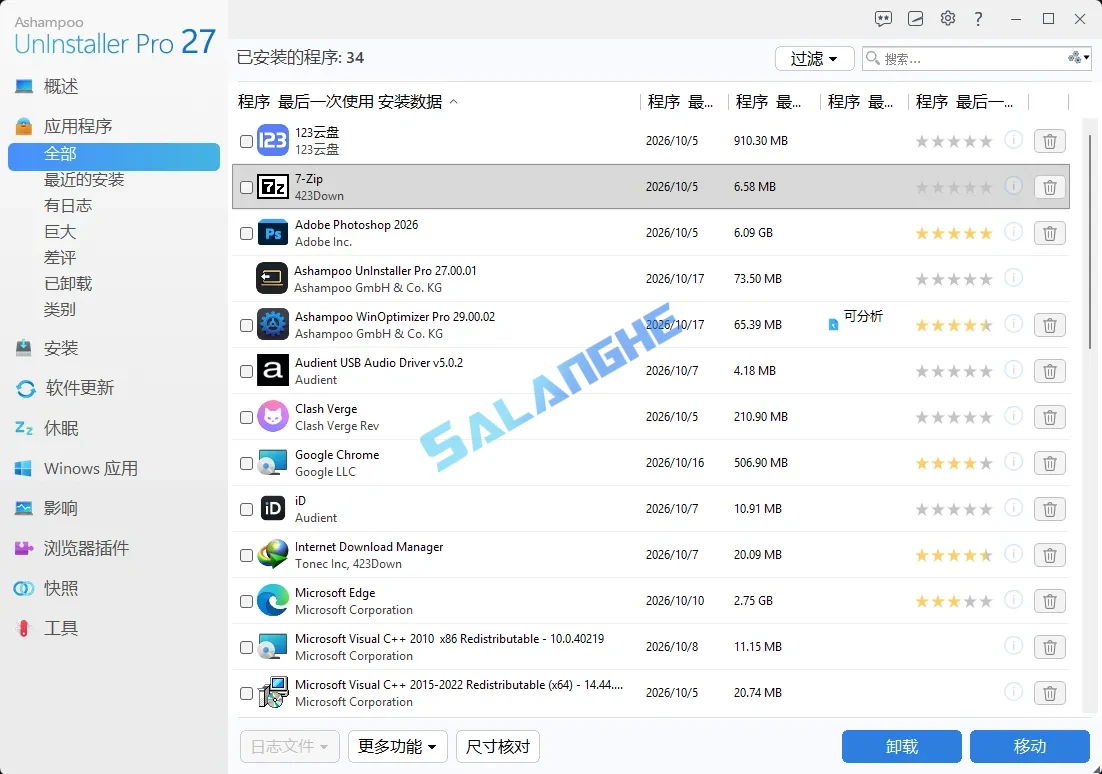Click the skin/appearance icon in title bar
The height and width of the screenshot is (774, 1102).
tap(915, 19)
